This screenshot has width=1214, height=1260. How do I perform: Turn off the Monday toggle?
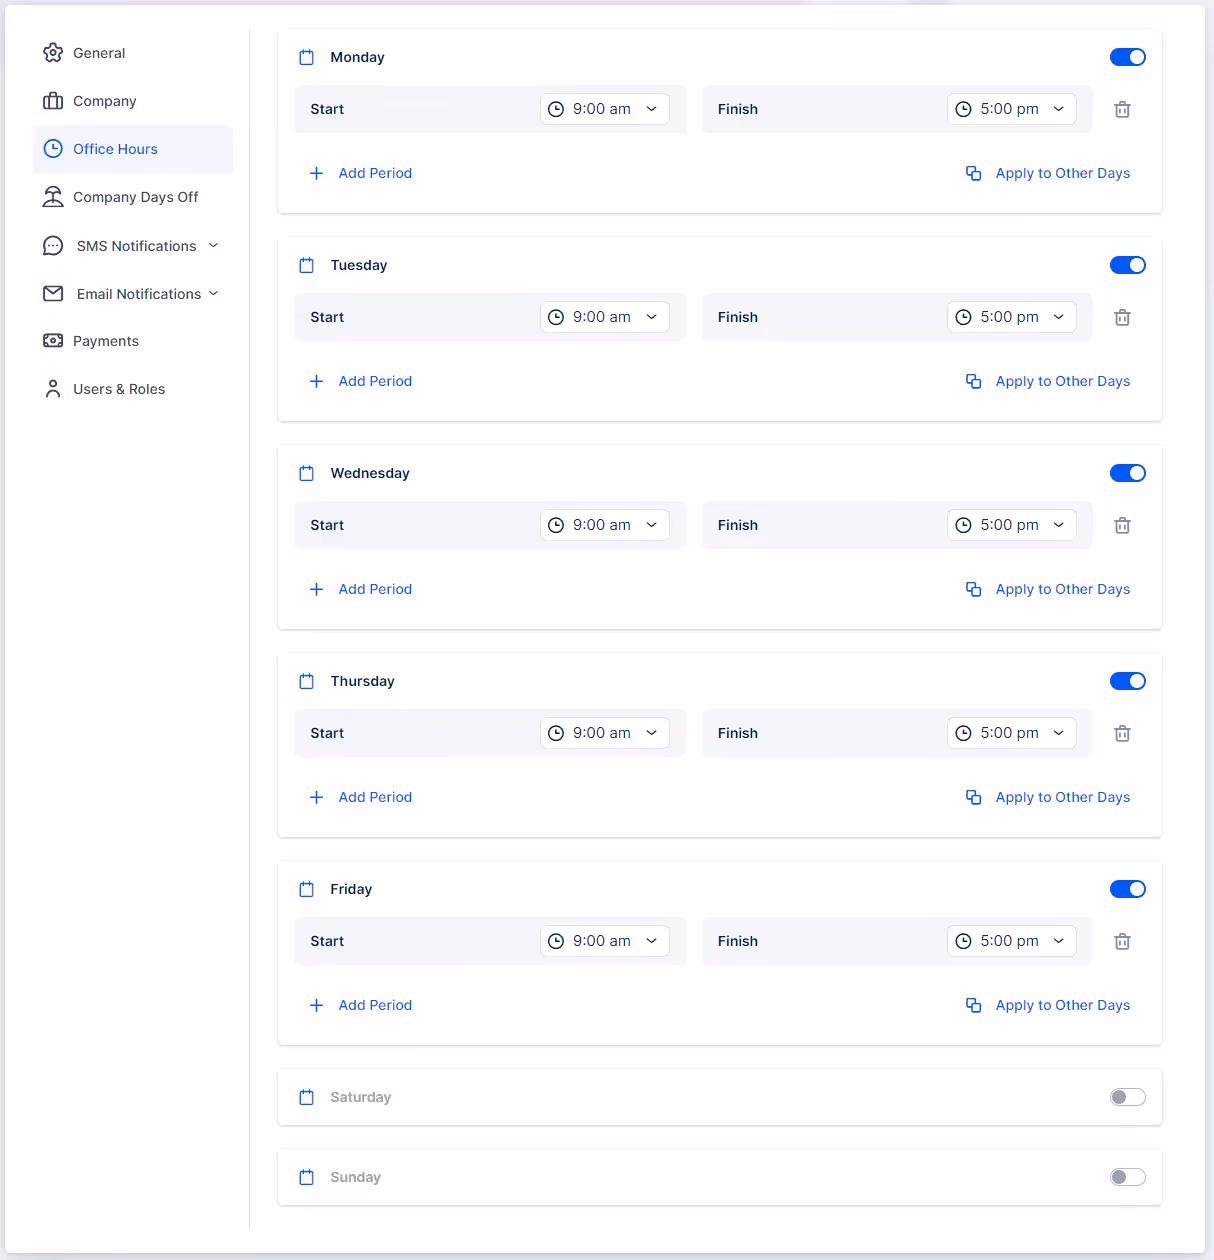pos(1128,57)
